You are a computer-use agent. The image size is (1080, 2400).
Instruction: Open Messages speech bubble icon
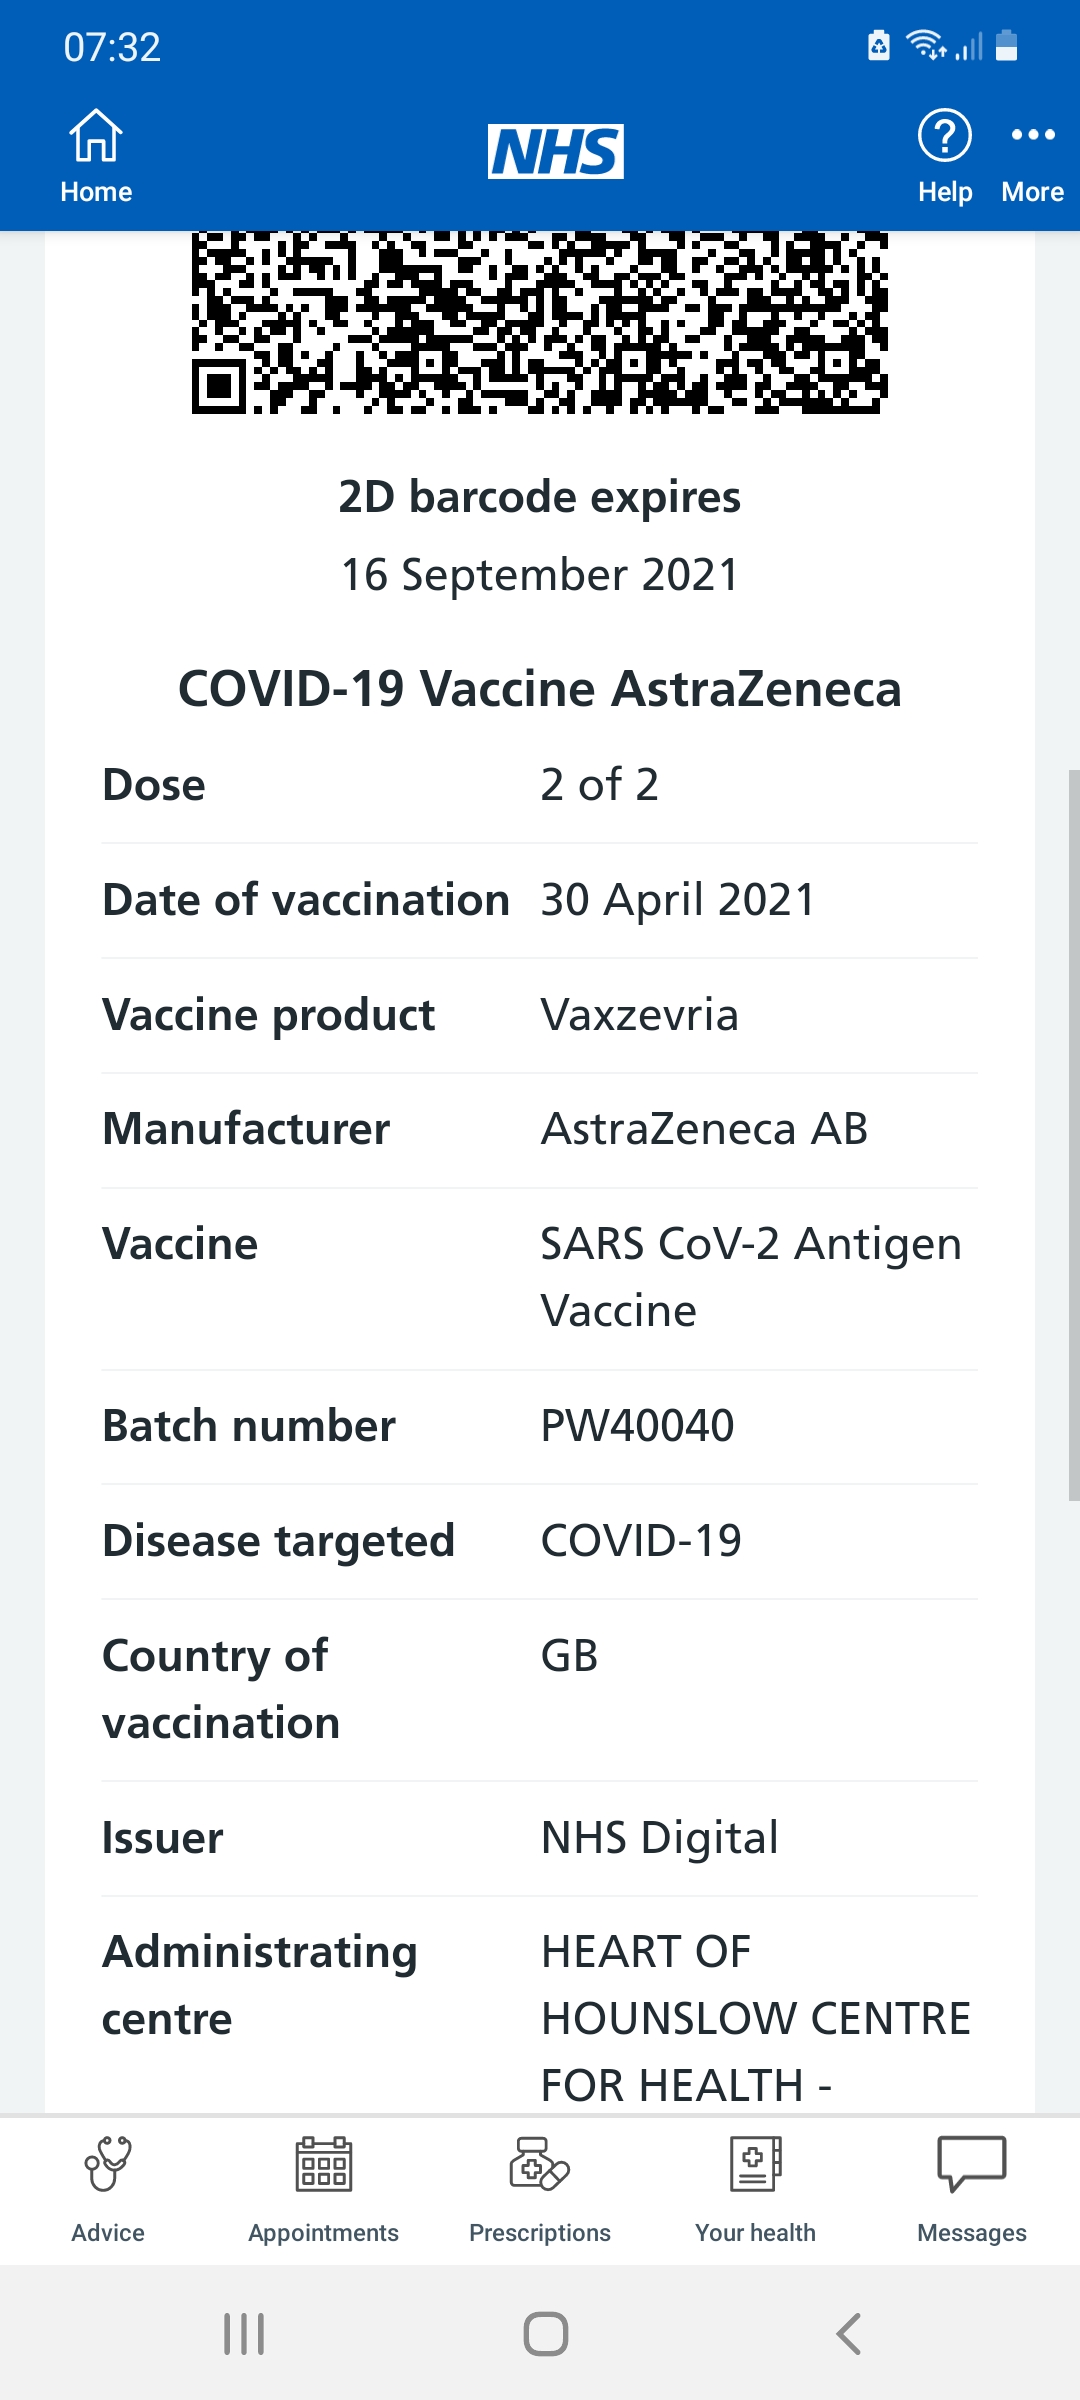(x=971, y=2164)
